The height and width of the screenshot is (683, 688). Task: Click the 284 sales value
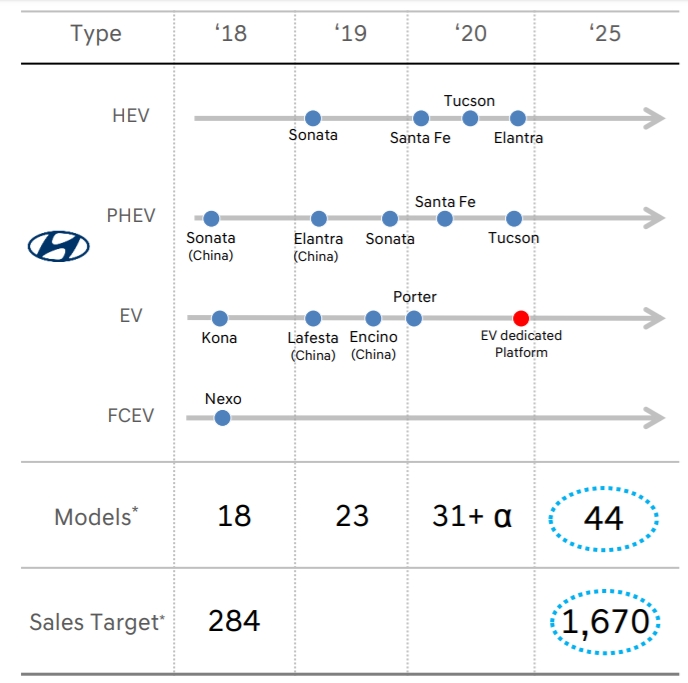234,621
